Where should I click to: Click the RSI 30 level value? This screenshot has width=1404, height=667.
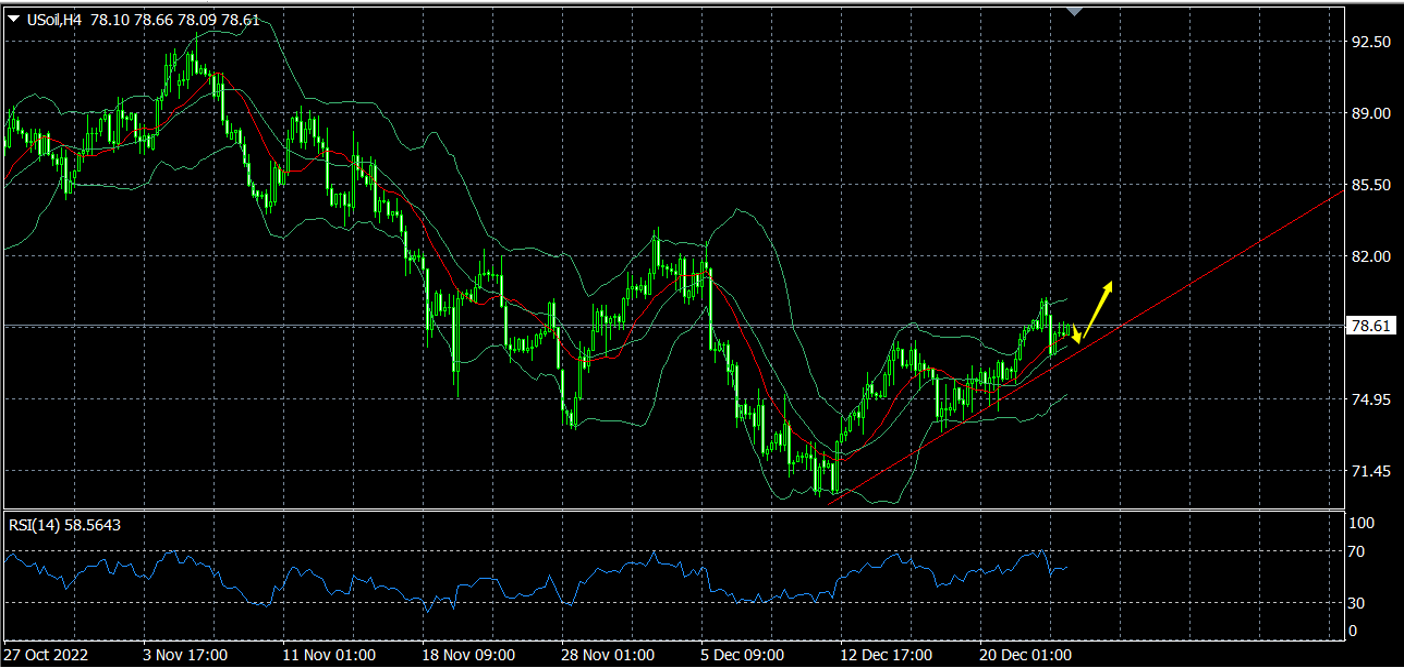[x=1357, y=603]
